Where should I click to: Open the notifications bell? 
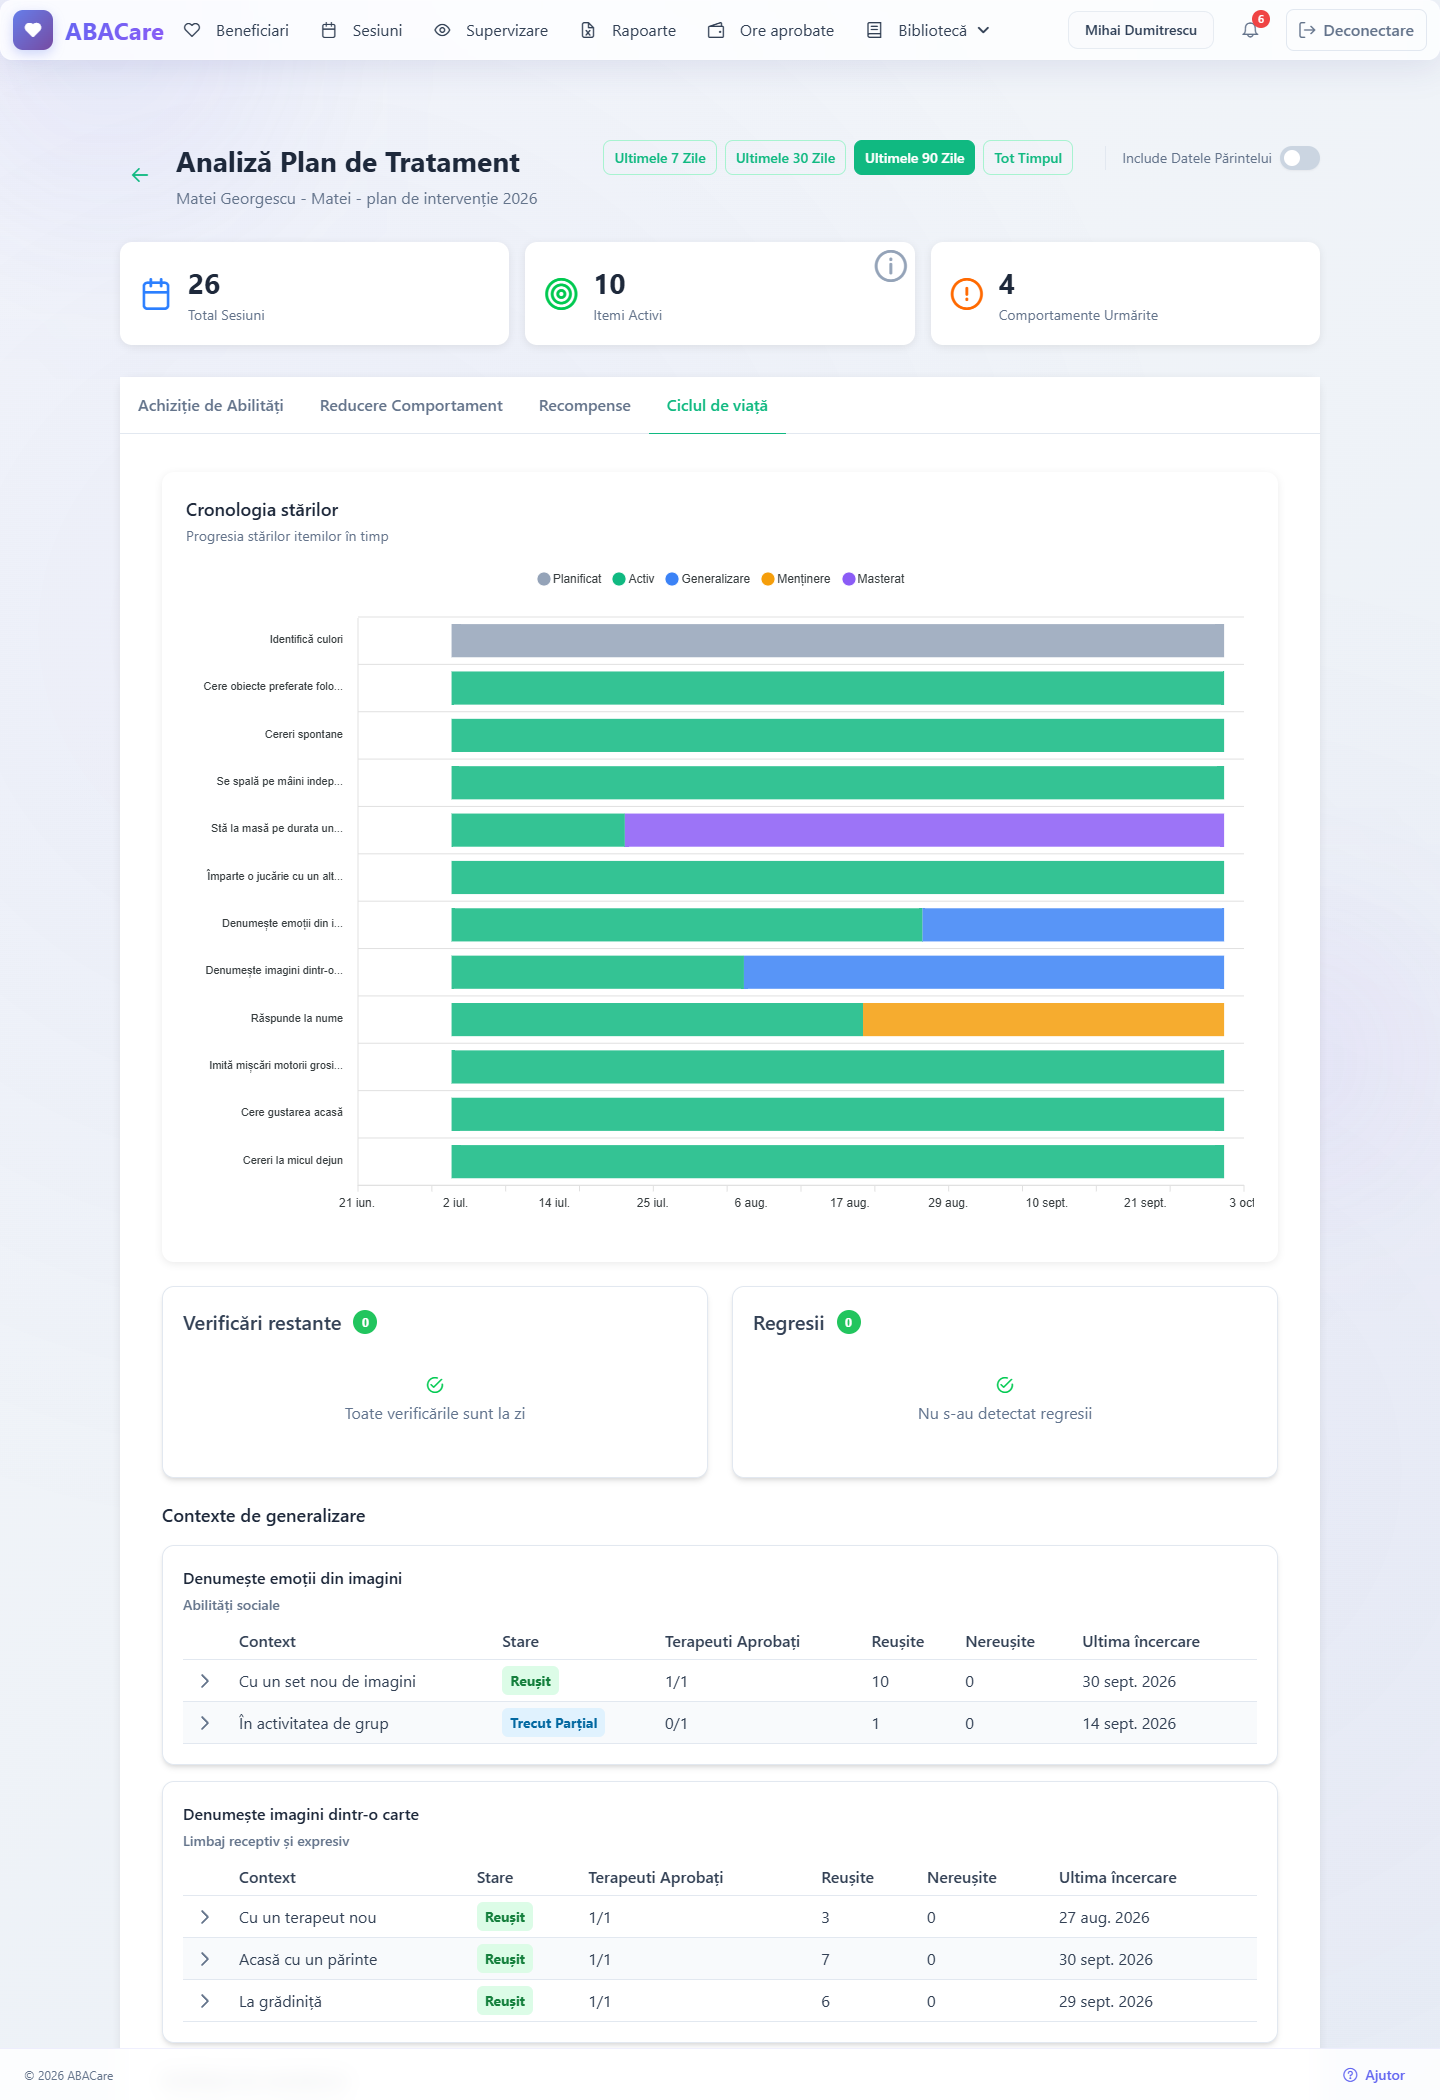[x=1250, y=30]
